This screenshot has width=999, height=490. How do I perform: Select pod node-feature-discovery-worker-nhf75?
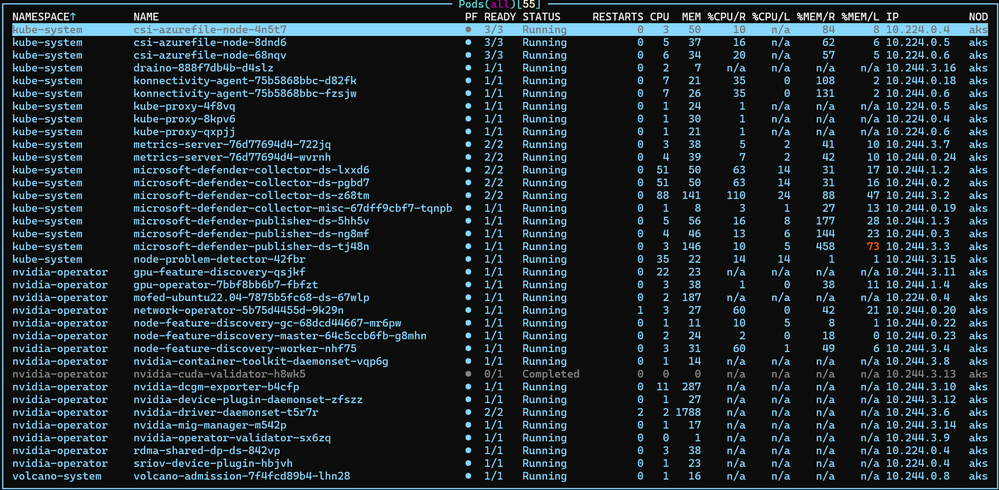coord(500,348)
